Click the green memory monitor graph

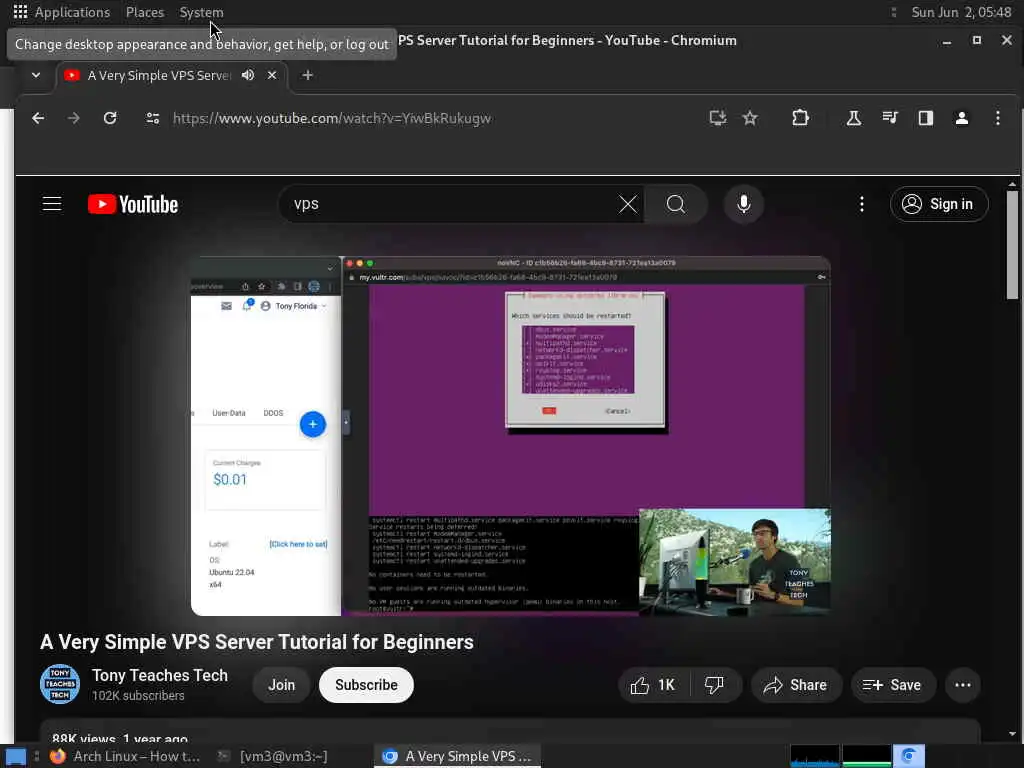click(x=866, y=756)
